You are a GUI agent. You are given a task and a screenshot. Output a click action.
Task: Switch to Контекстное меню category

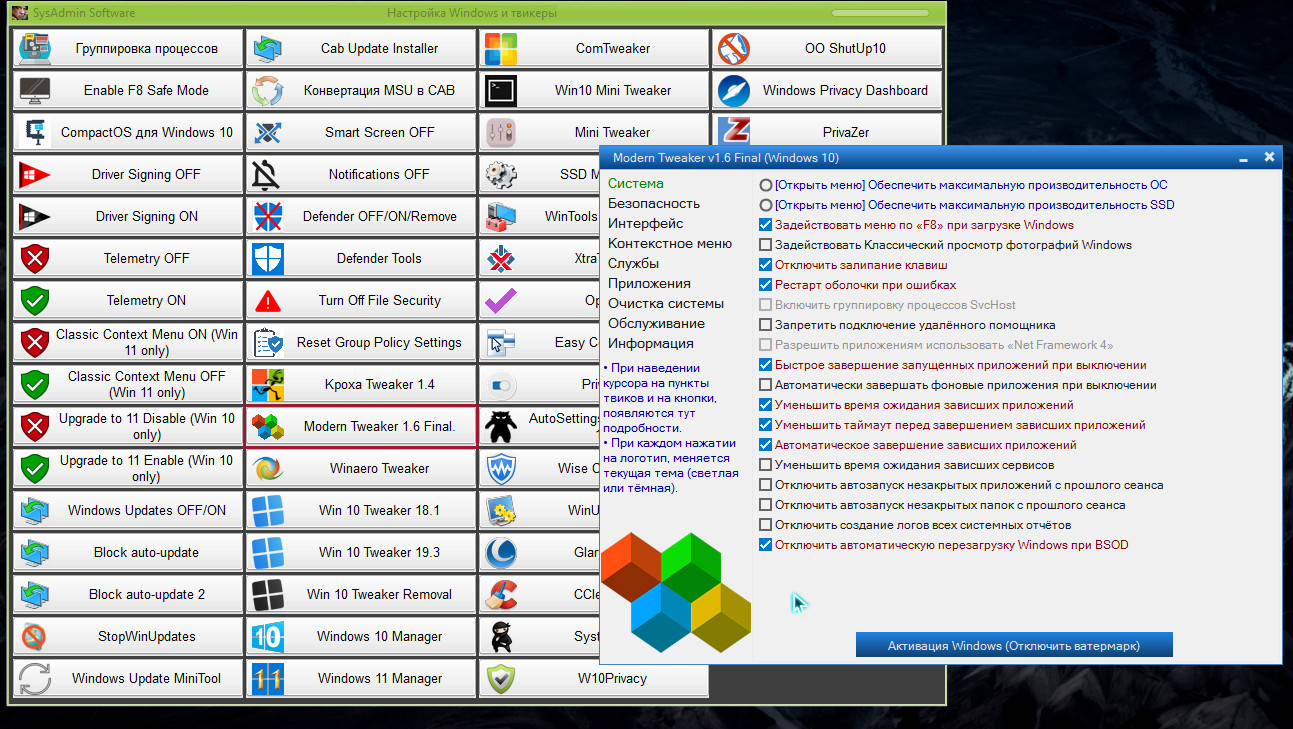(x=669, y=243)
